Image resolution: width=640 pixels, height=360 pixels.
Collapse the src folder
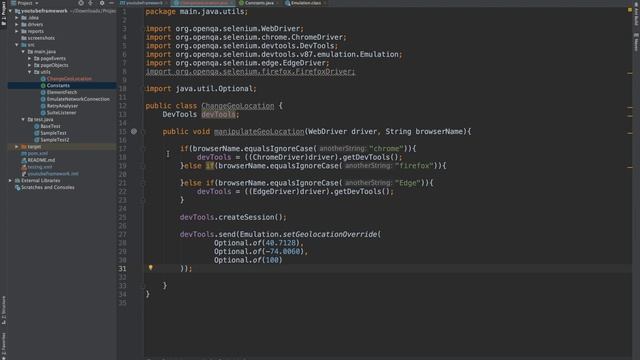(x=17, y=45)
